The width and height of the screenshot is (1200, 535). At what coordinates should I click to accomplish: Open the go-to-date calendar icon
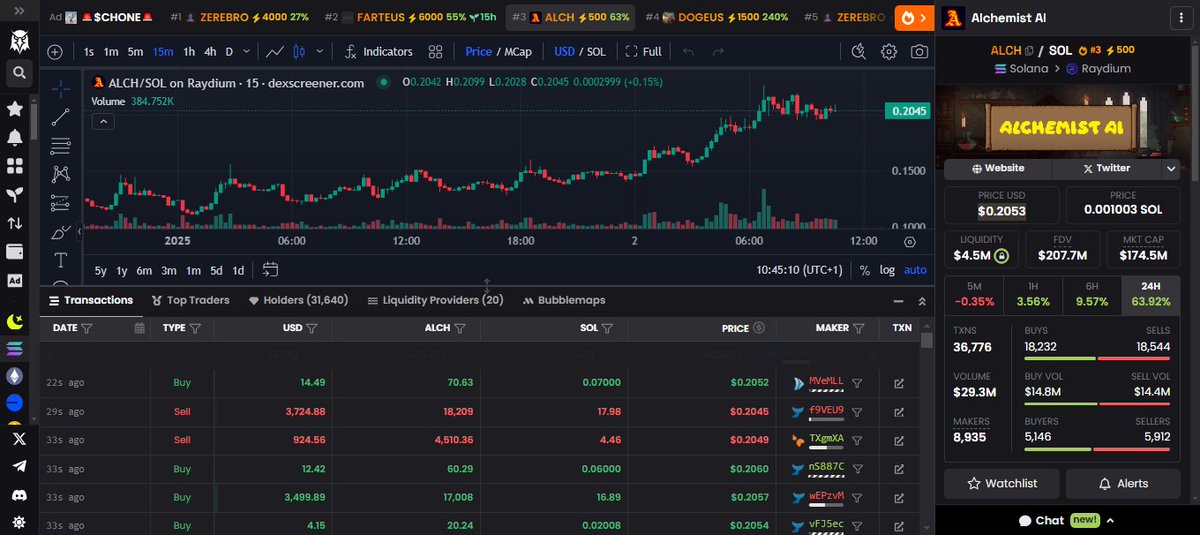pyautogui.click(x=270, y=270)
